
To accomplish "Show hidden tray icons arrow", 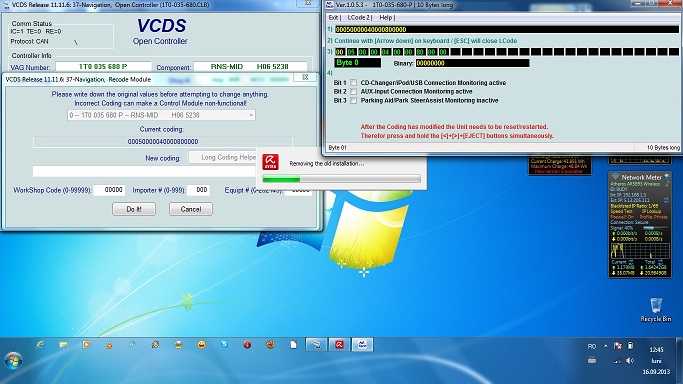I will [x=605, y=346].
